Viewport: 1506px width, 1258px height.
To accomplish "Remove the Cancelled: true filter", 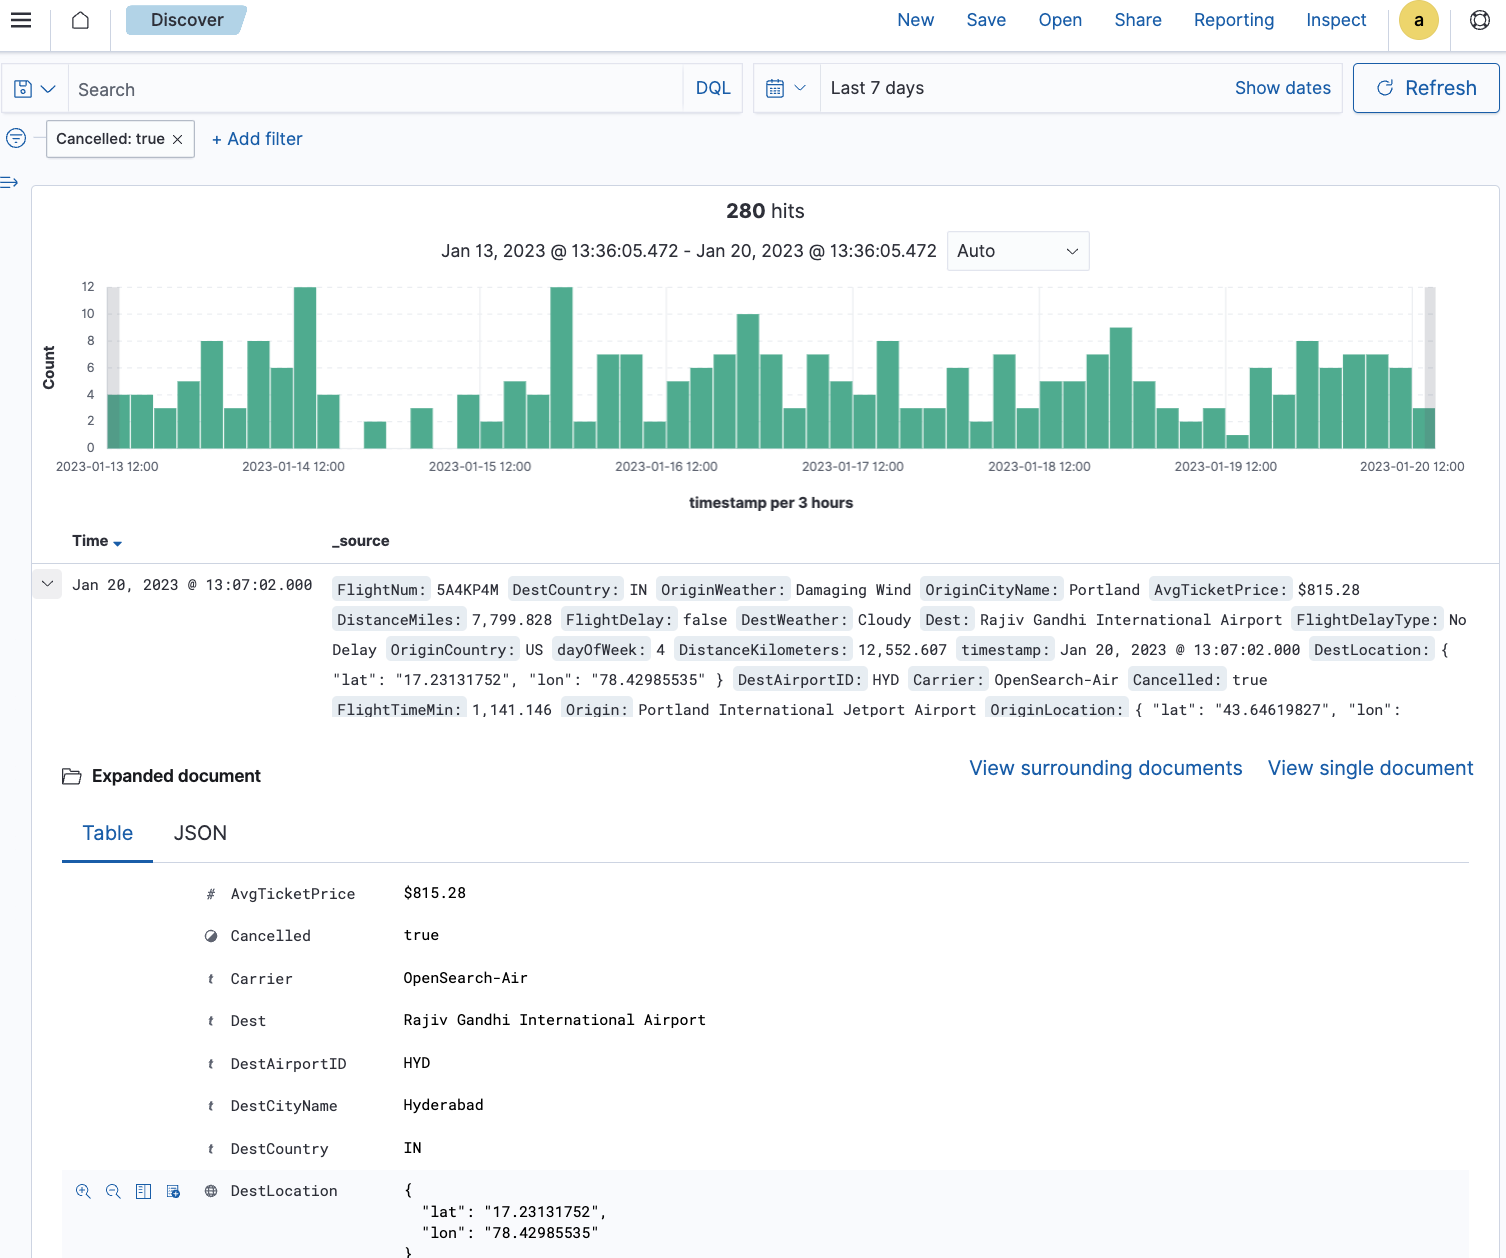I will click(x=177, y=139).
